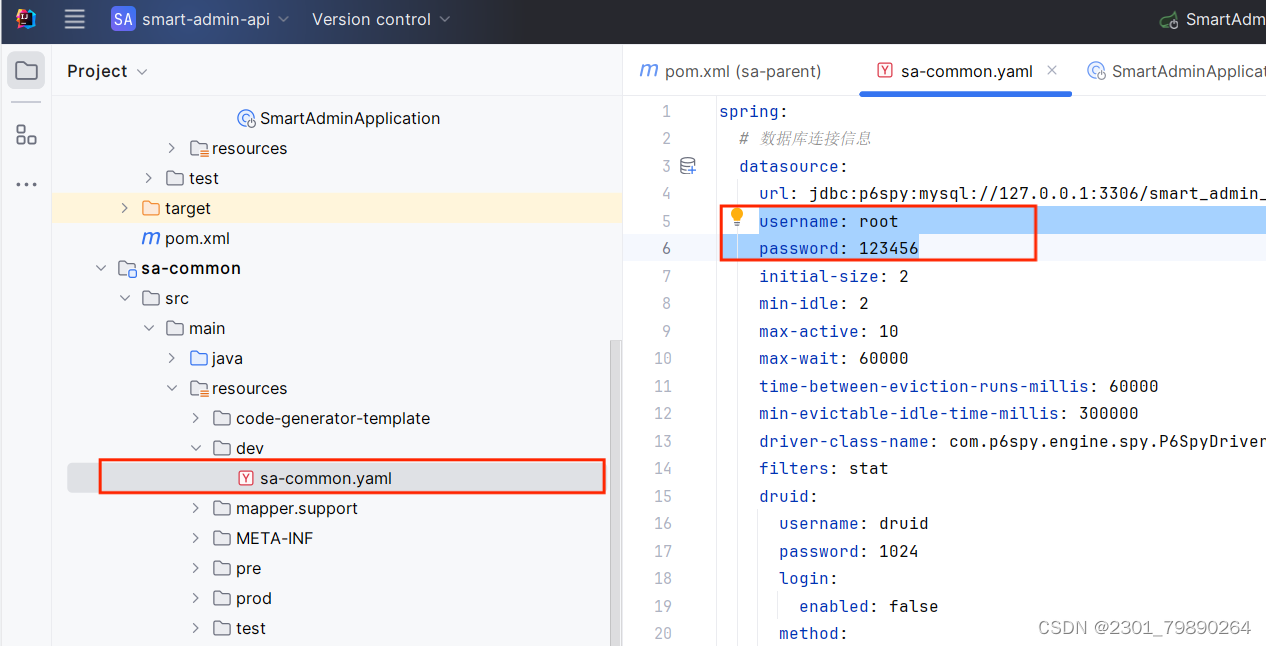Click the 'enabled: false' line

tap(868, 606)
